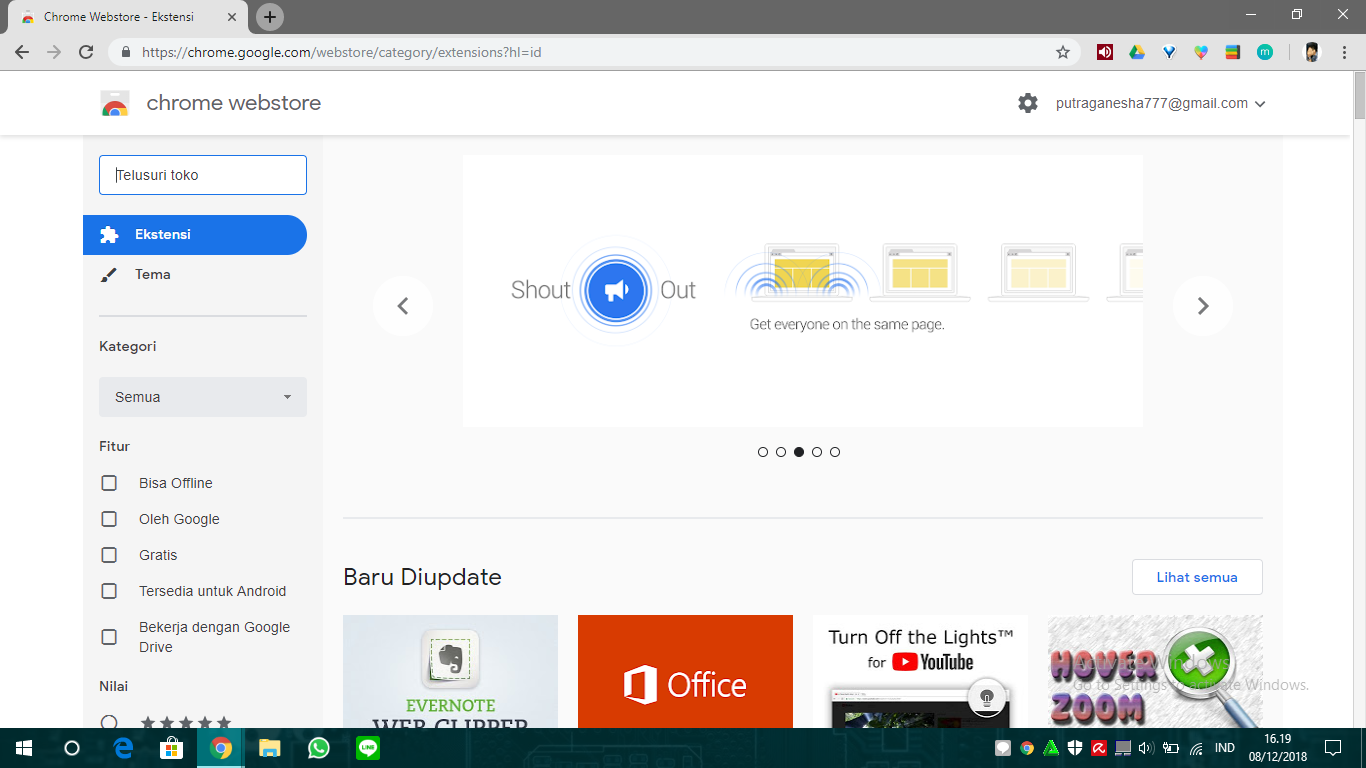Screen dimensions: 1366x768
Task: Check the Gratis filter option
Action: pyautogui.click(x=109, y=555)
